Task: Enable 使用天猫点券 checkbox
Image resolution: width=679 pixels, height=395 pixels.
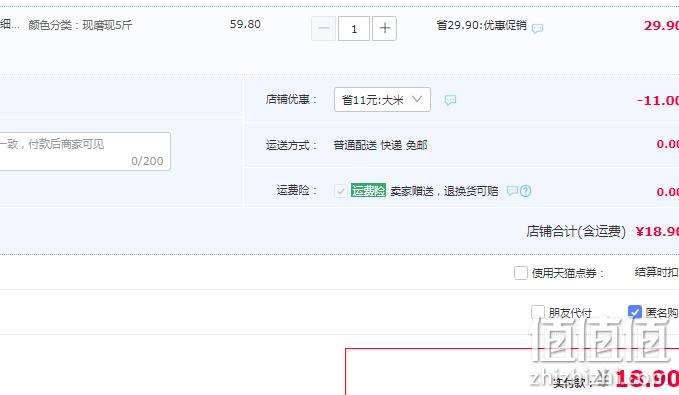Action: (521, 273)
